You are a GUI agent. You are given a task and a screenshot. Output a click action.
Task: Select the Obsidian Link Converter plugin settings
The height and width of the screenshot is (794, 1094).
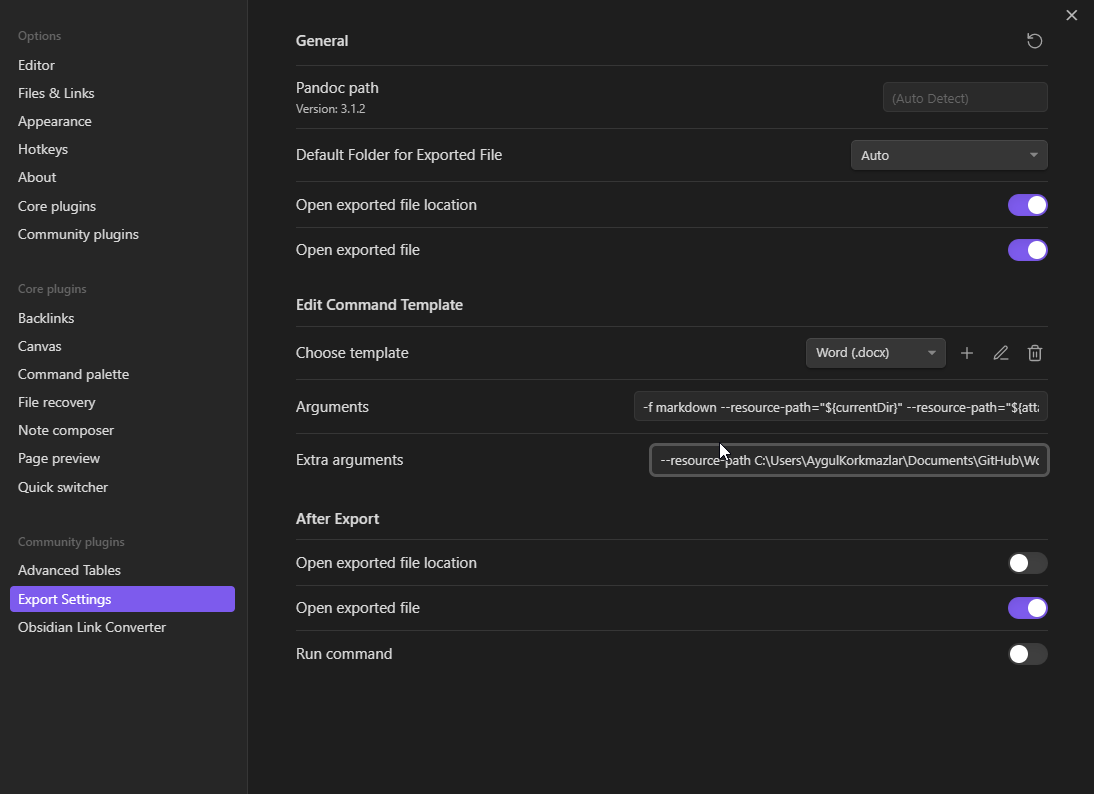pyautogui.click(x=92, y=627)
